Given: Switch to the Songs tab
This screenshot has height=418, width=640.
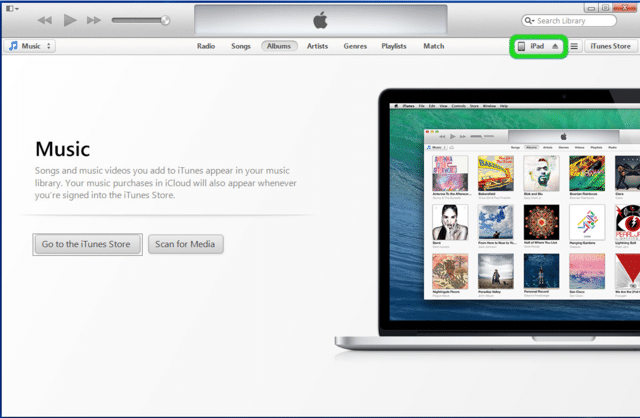Looking at the screenshot, I should tap(240, 46).
